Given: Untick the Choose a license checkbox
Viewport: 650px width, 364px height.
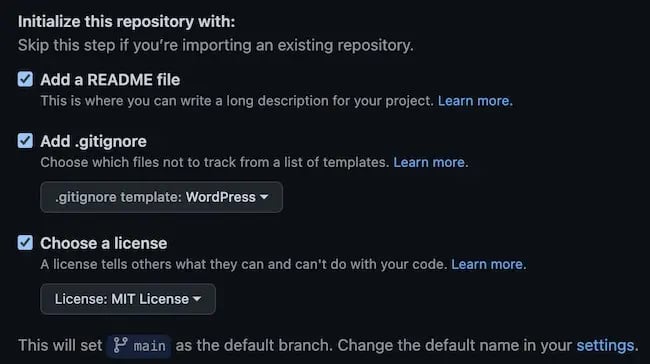Looking at the screenshot, I should point(25,243).
